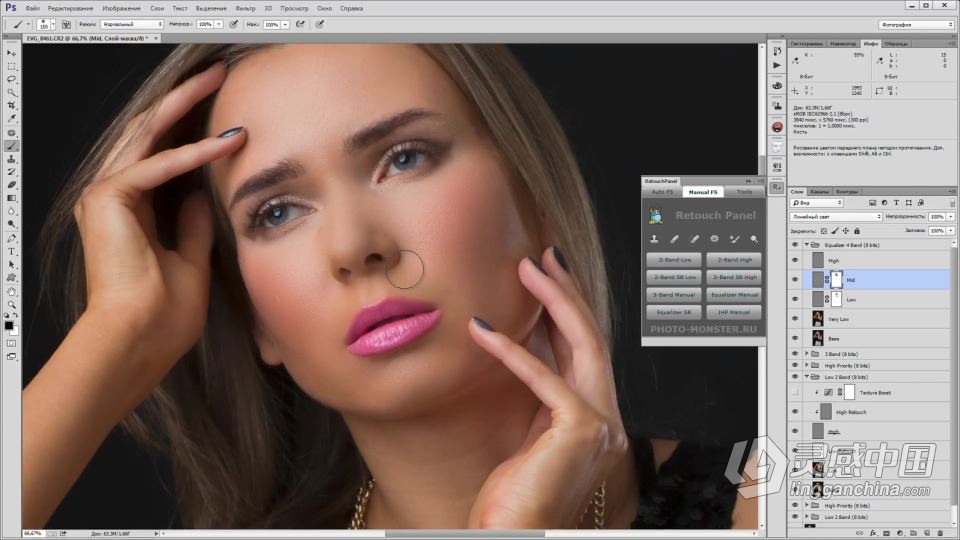This screenshot has height=540, width=960.
Task: Click the patch icon in Retouch Panel
Action: tap(714, 239)
